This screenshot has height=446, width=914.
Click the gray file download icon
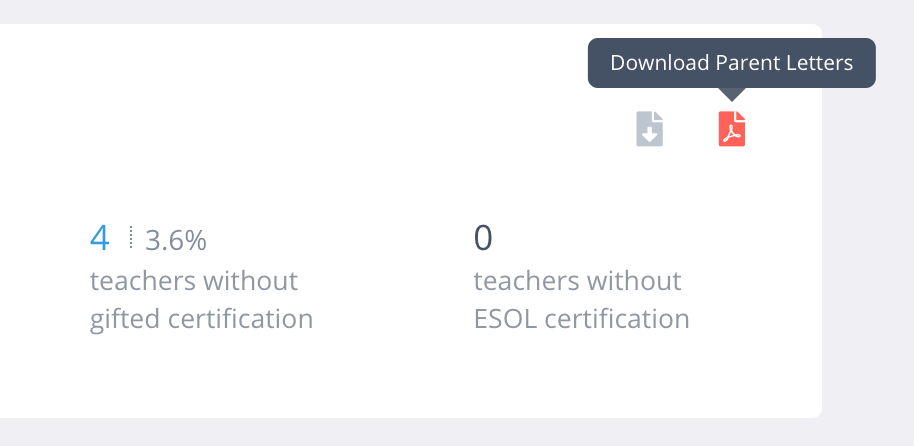(650, 129)
